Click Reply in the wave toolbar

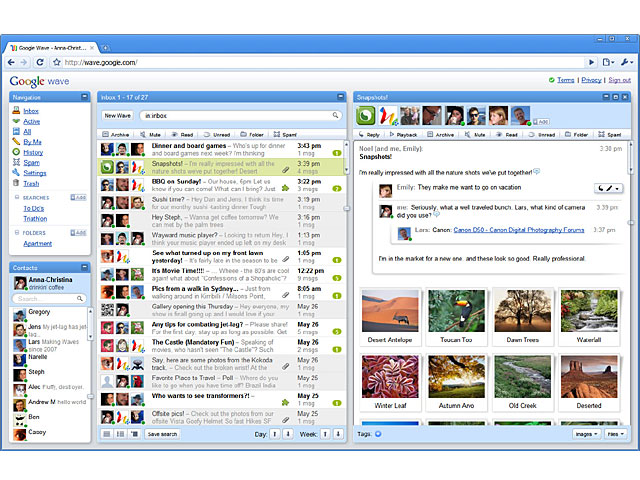(368, 133)
